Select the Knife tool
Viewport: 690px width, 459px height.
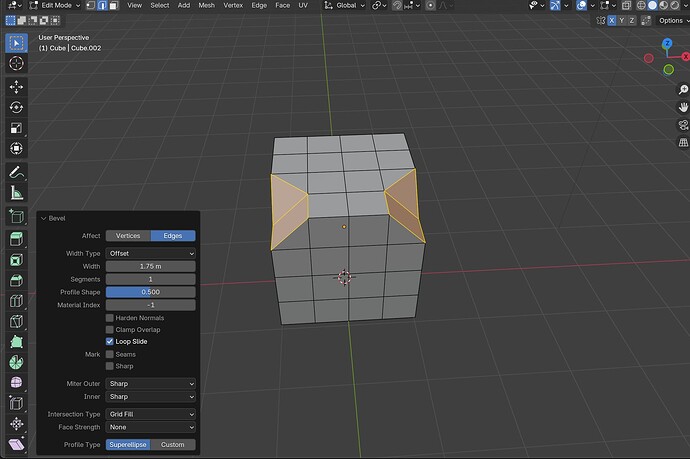click(16, 321)
